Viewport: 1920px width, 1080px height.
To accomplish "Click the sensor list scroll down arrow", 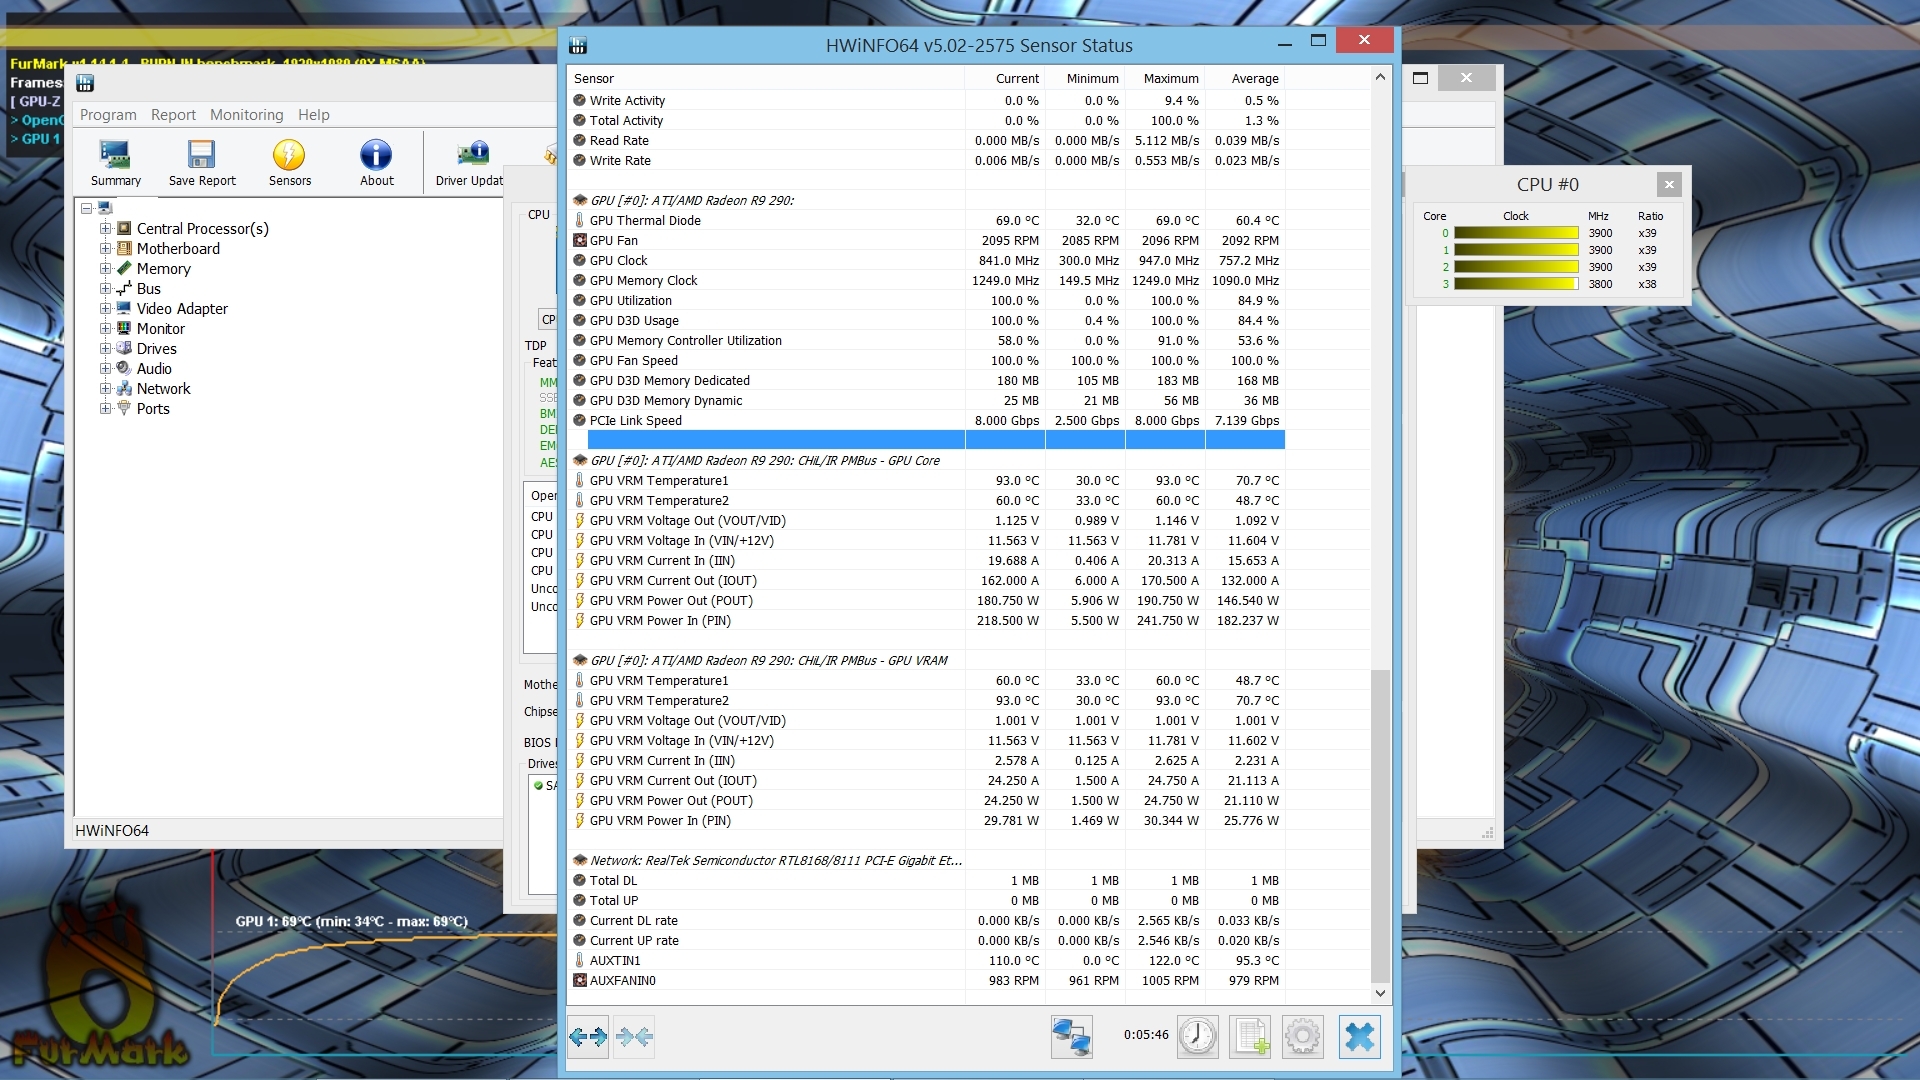I will click(x=1380, y=993).
